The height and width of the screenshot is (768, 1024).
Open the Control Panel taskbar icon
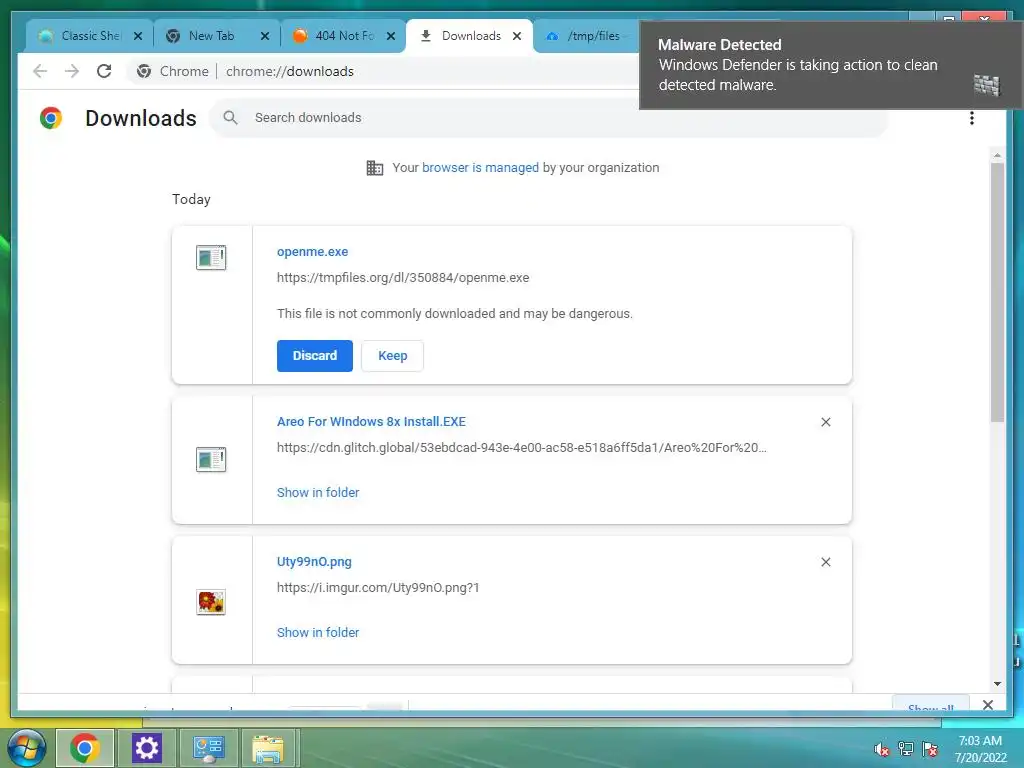tap(208, 748)
